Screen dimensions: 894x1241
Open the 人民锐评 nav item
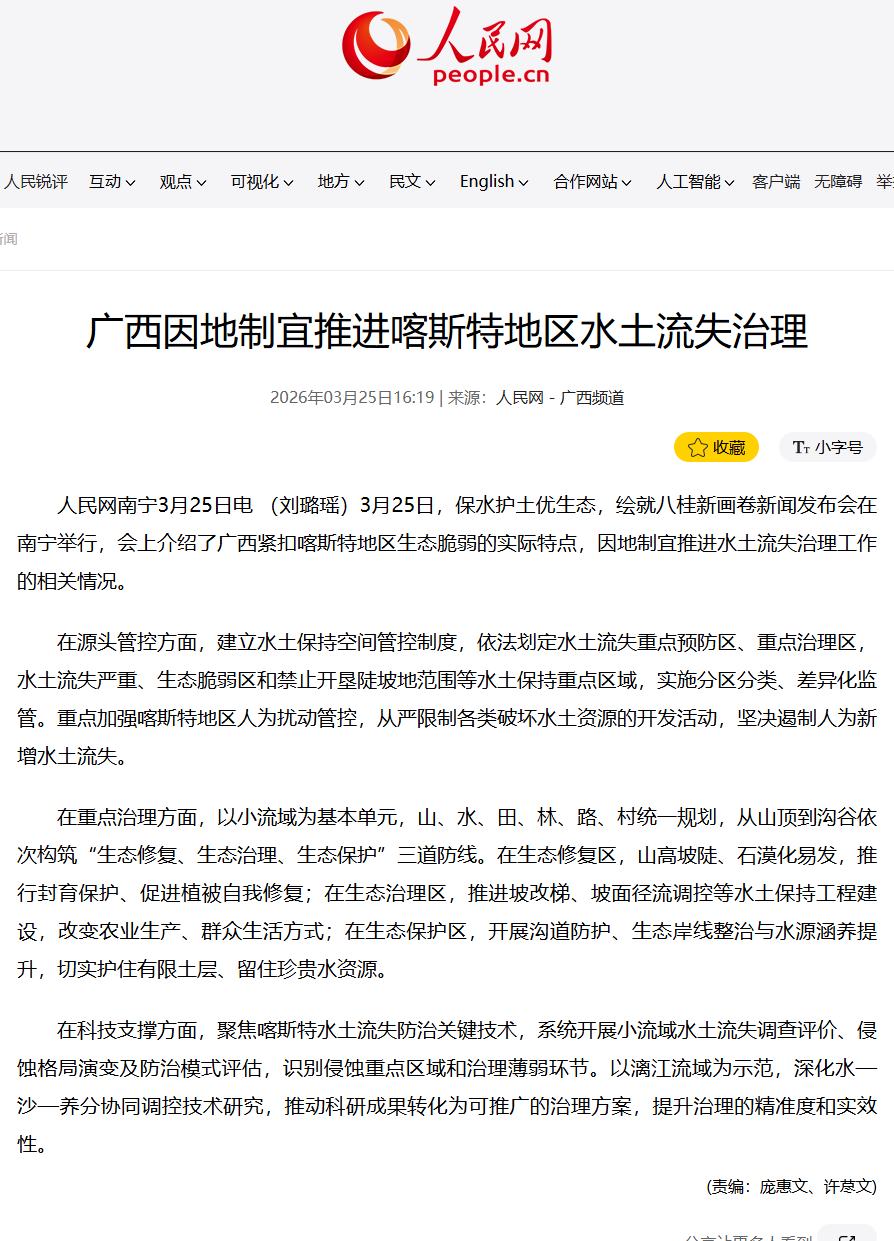coord(36,182)
